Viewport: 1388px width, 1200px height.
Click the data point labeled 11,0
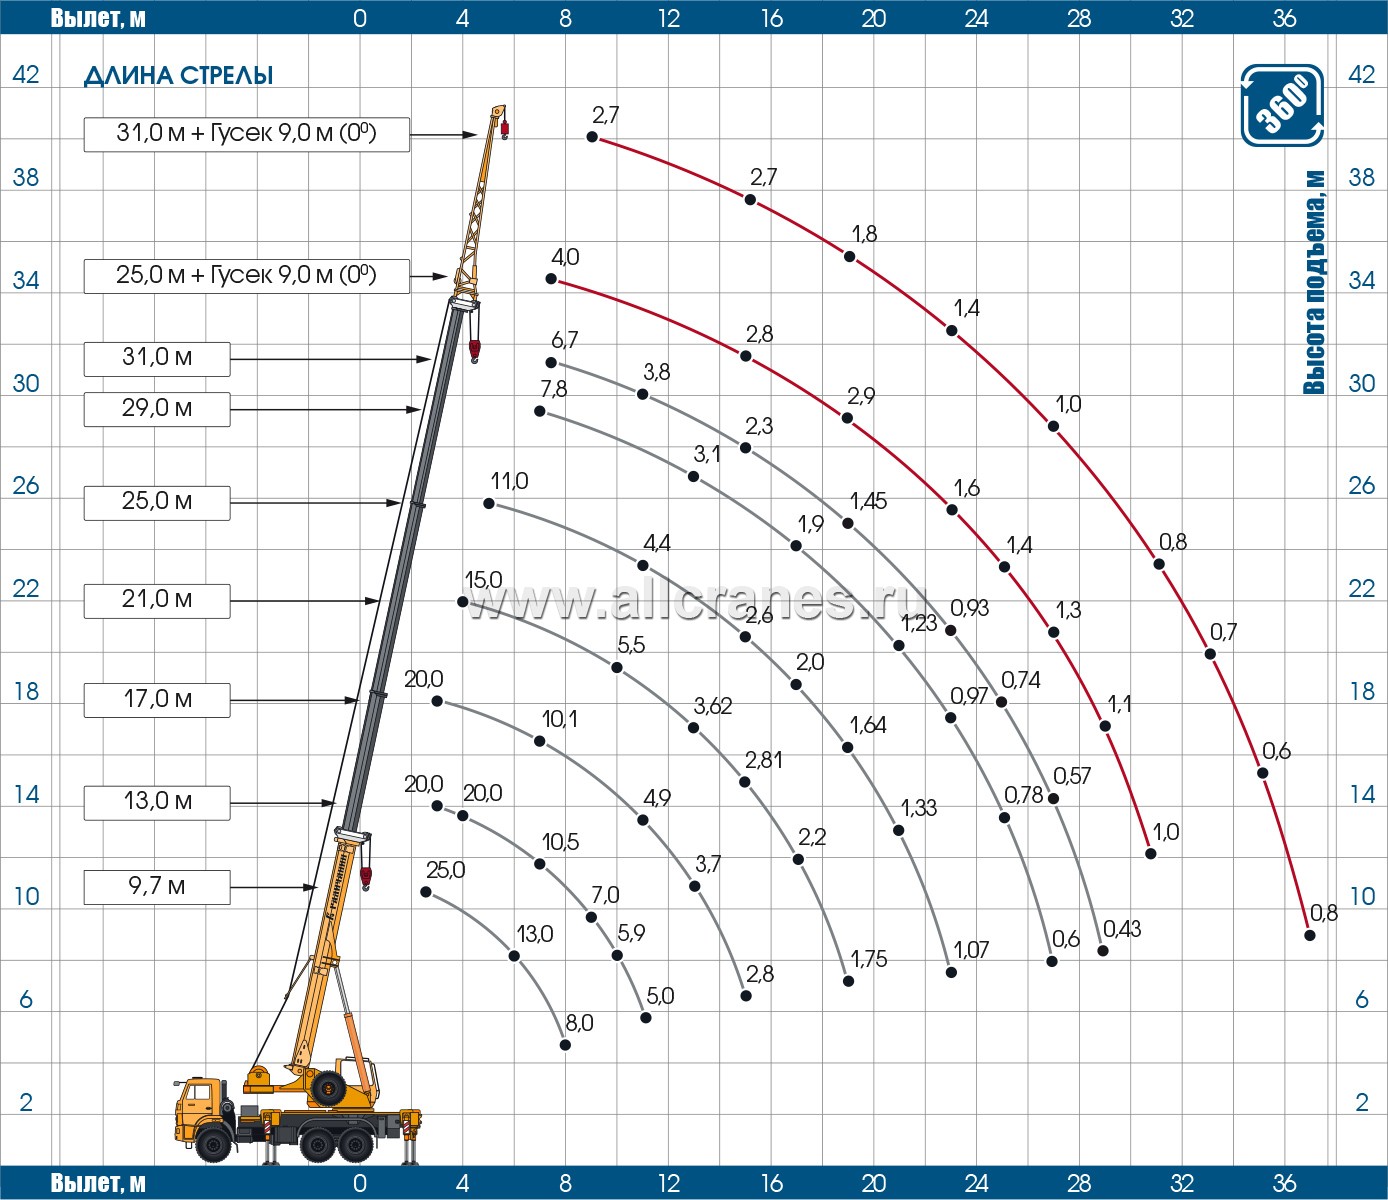pyautogui.click(x=489, y=503)
